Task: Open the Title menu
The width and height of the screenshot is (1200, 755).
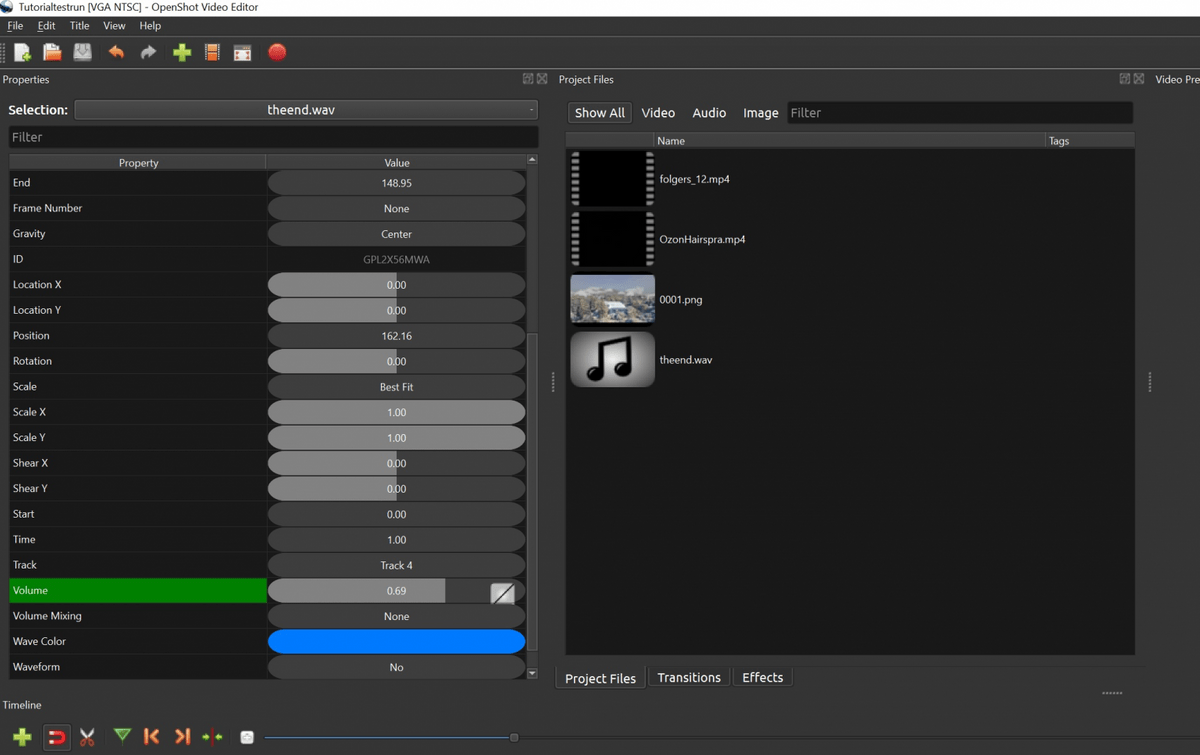Action: 79,25
